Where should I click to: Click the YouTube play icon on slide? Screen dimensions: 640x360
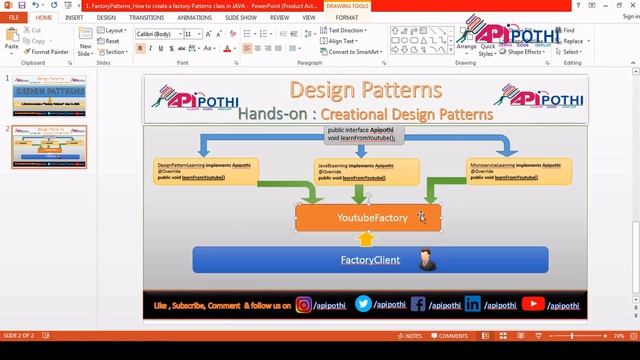533,304
